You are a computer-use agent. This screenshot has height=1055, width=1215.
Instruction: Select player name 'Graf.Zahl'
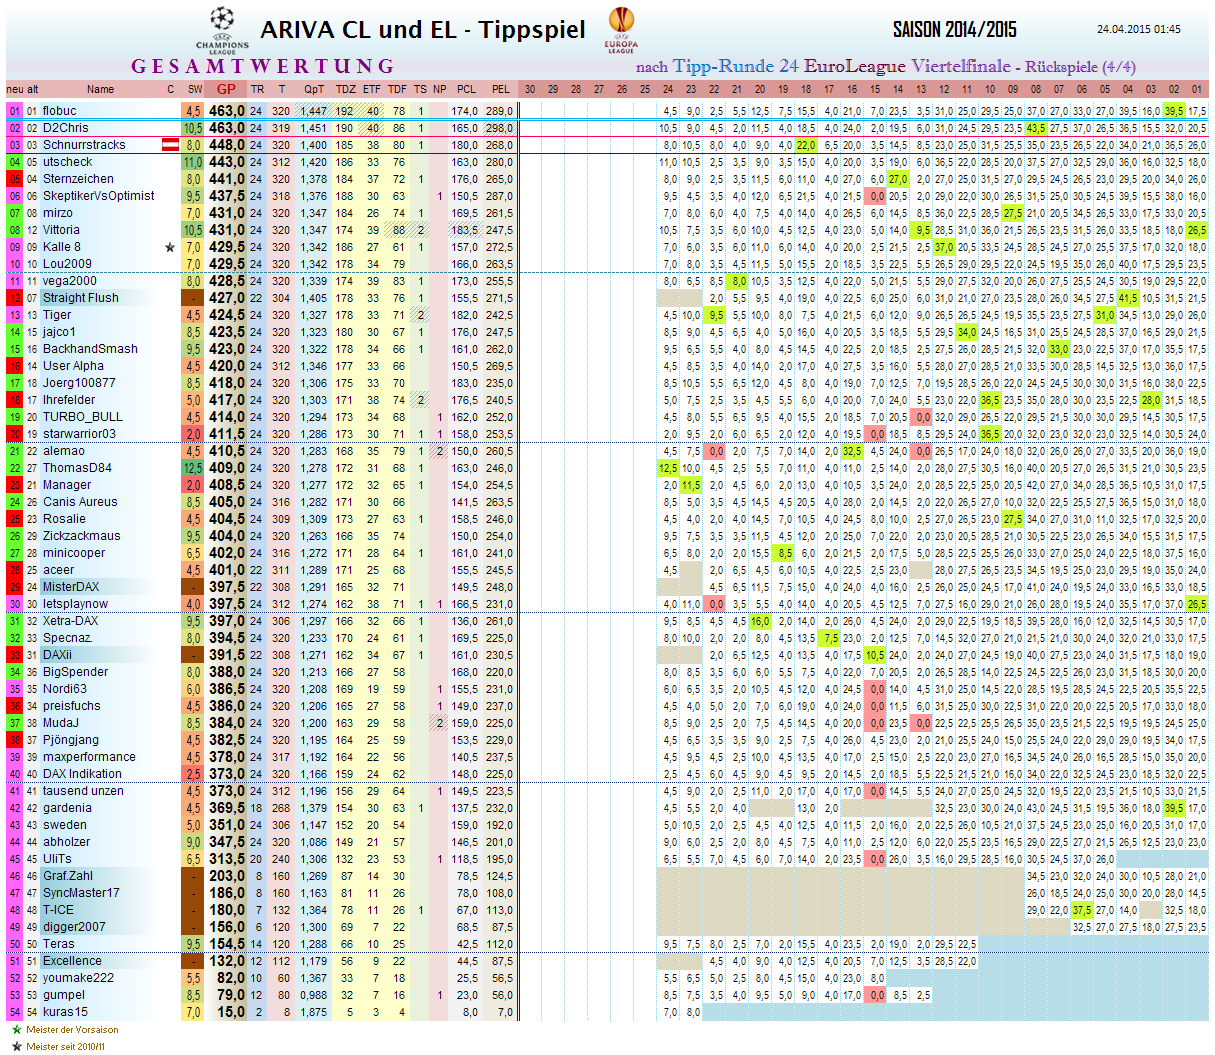(x=68, y=876)
